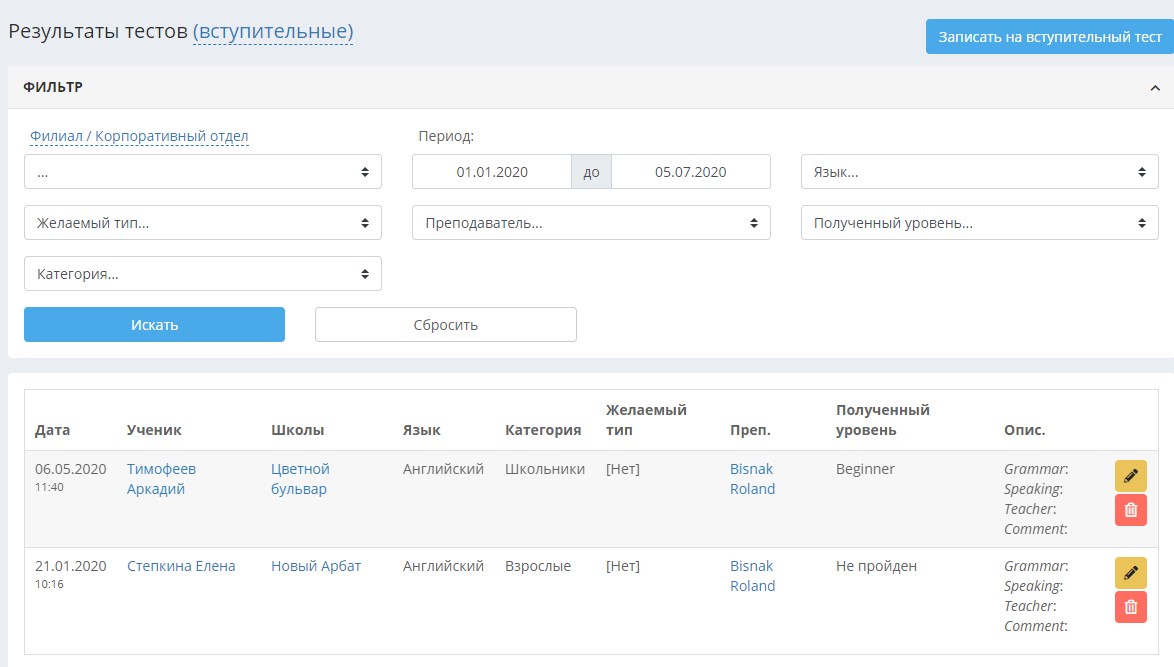Screen dimensions: 1174x667
Task: Click the Преп. column header
Action: click(x=750, y=430)
